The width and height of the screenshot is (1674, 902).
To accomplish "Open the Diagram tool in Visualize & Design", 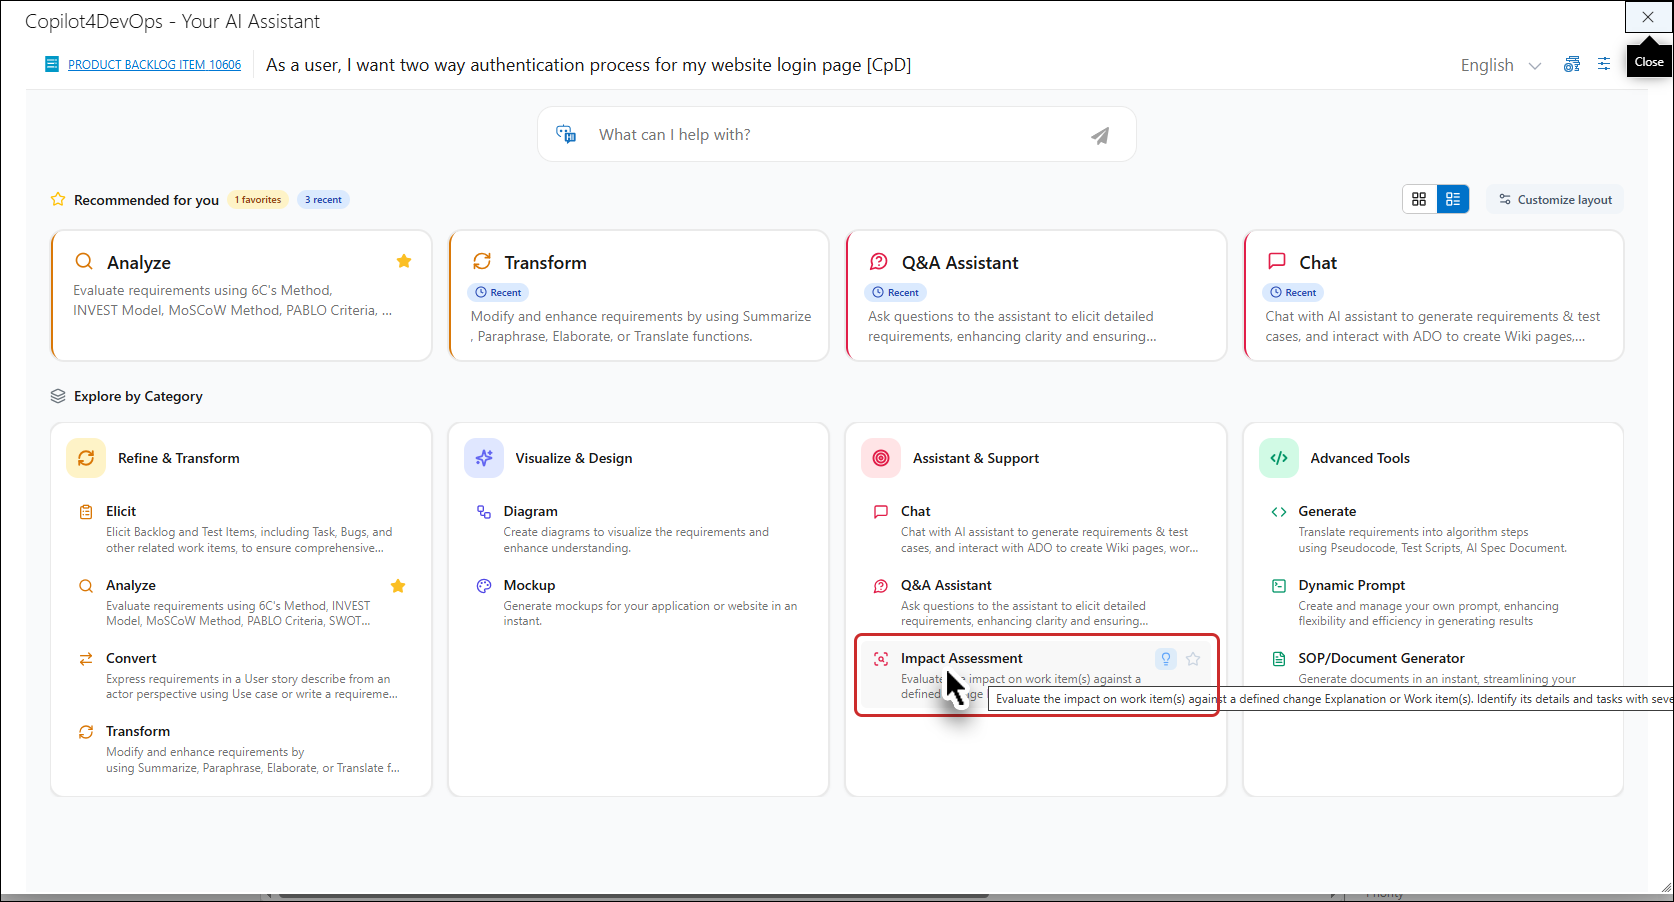I will click(x=530, y=511).
